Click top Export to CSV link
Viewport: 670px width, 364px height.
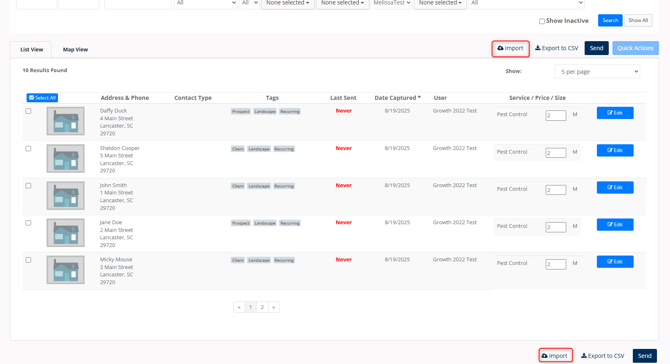(556, 48)
